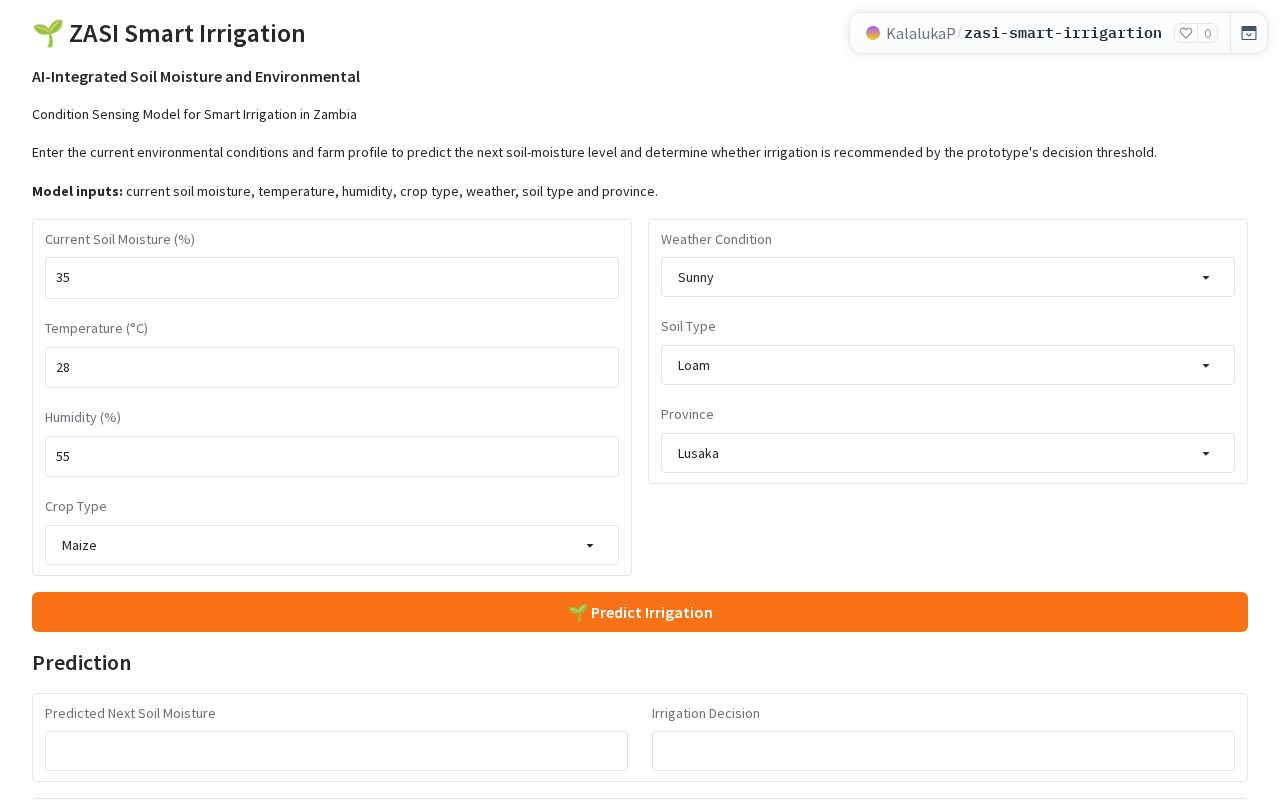Click the KalalukaP profile avatar
This screenshot has height=800, width=1280.
point(873,33)
